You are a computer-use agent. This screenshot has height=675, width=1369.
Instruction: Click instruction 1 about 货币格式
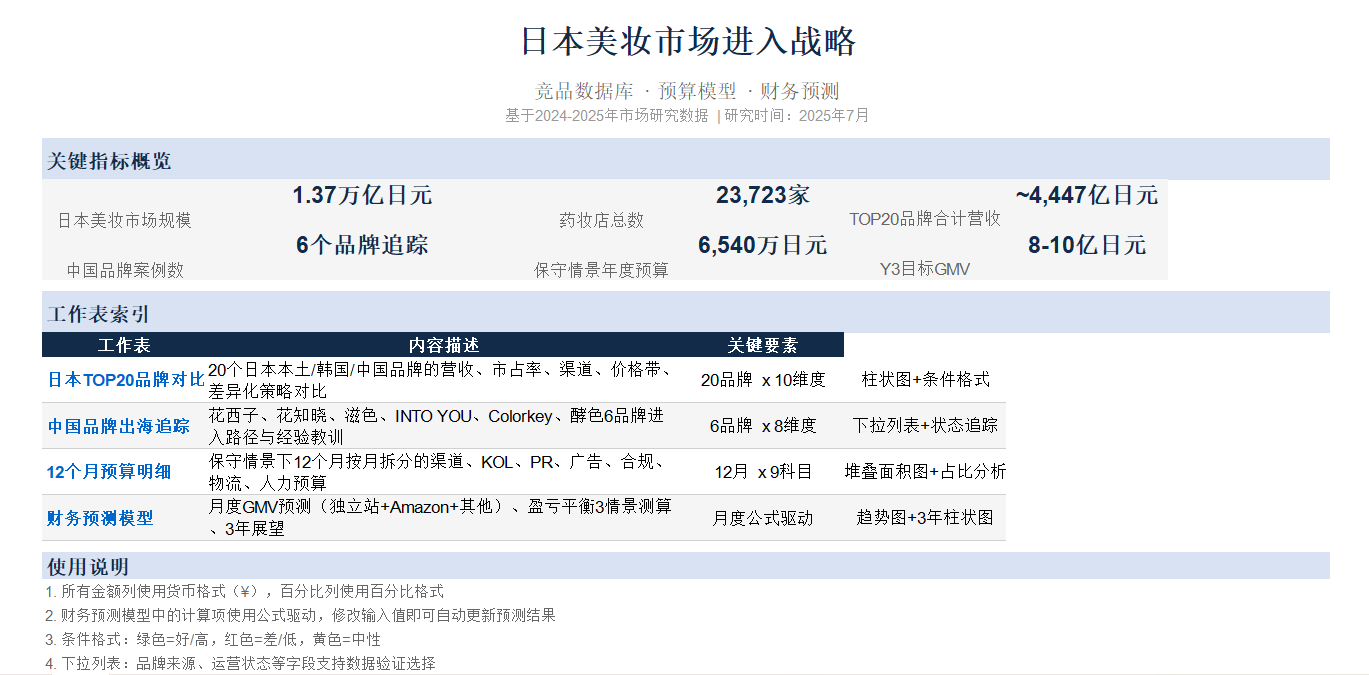click(245, 592)
